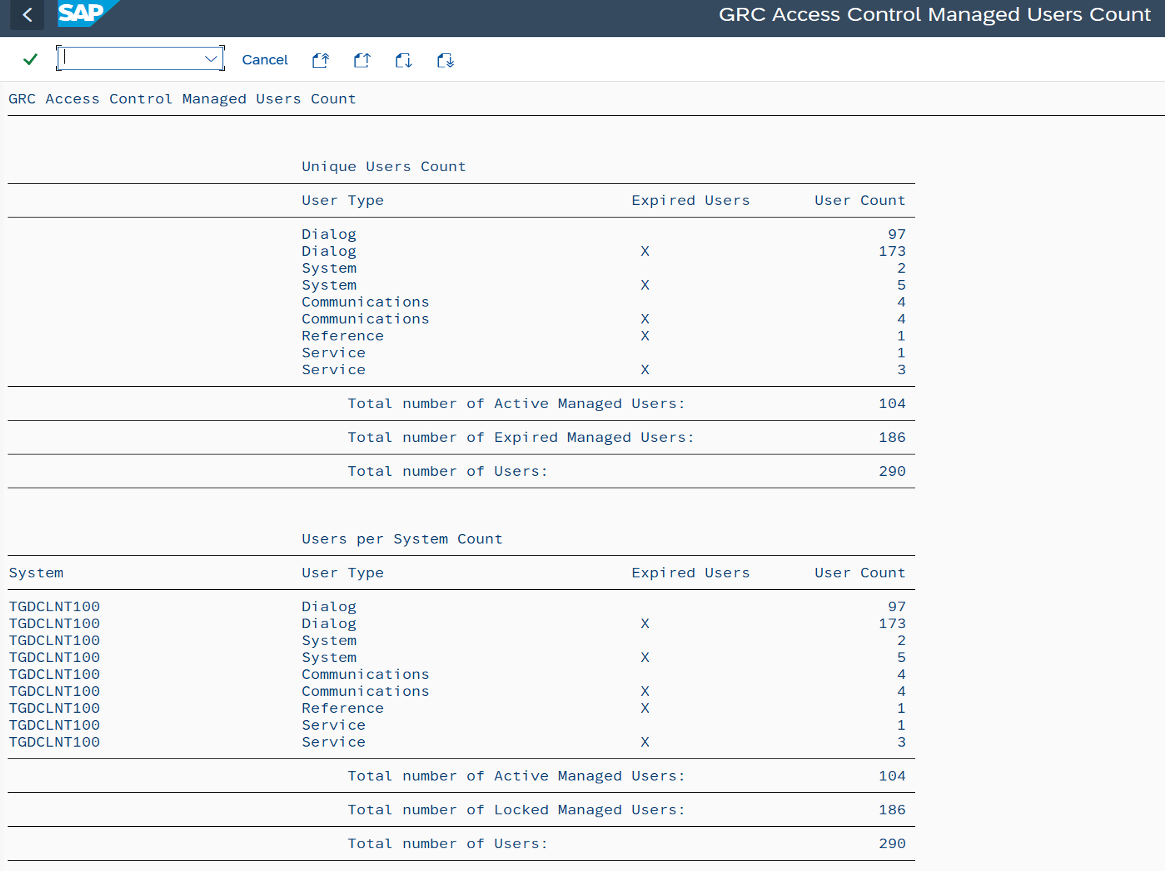Click the SAP logo

[86, 13]
